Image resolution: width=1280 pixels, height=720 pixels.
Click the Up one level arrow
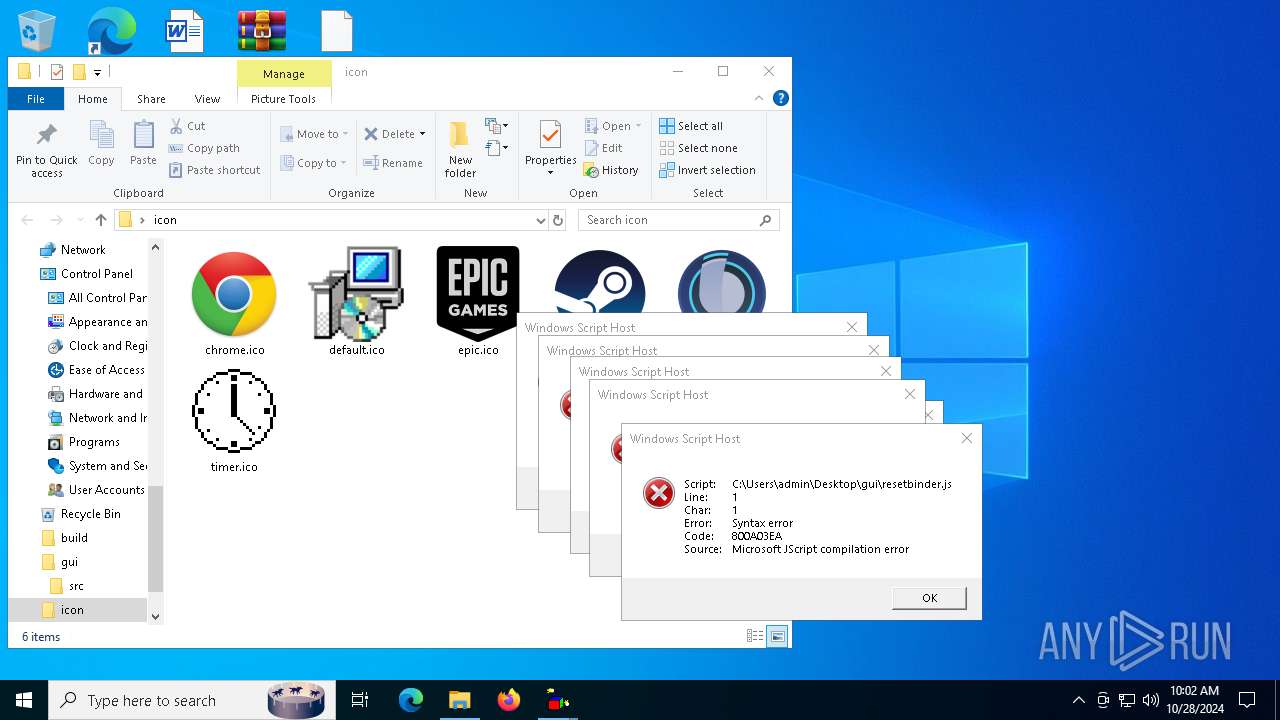[x=100, y=220]
